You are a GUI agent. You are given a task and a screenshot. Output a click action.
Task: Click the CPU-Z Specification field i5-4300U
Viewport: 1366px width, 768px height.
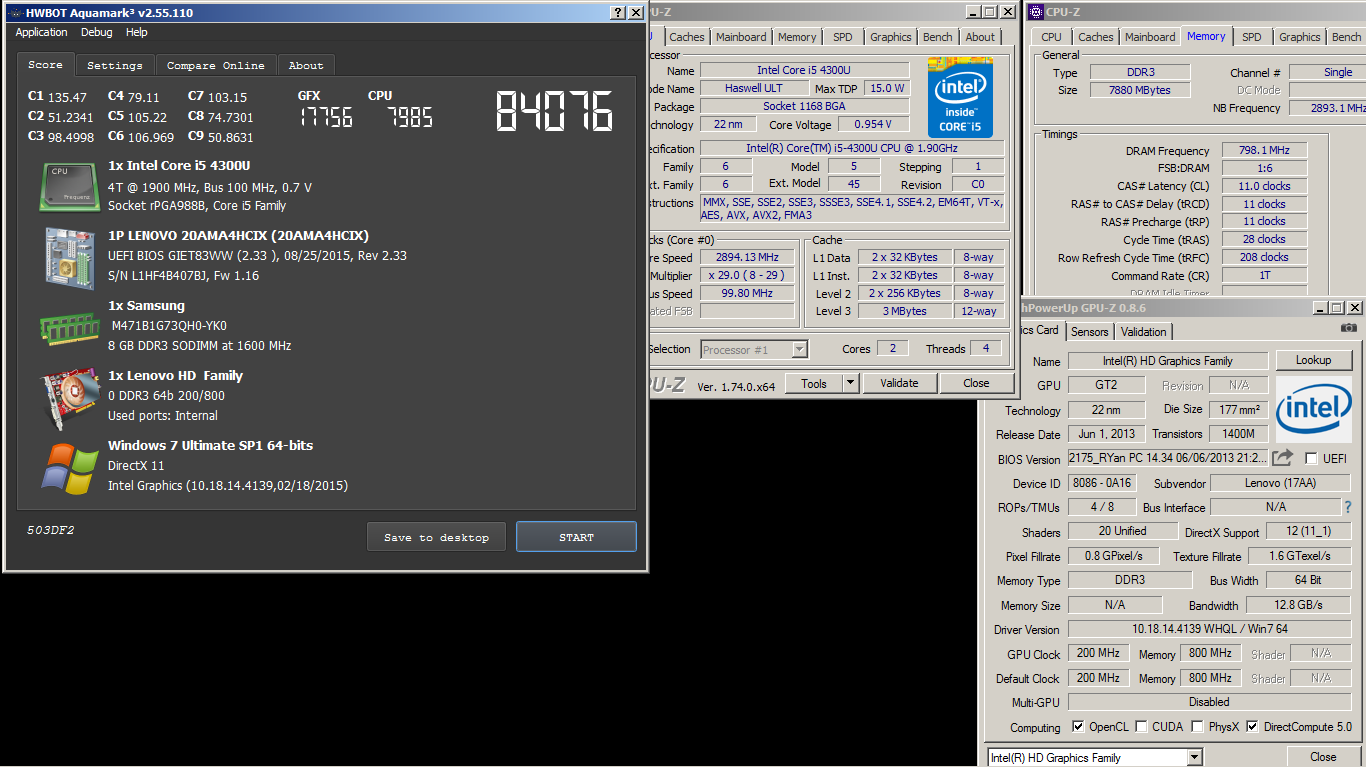[854, 149]
